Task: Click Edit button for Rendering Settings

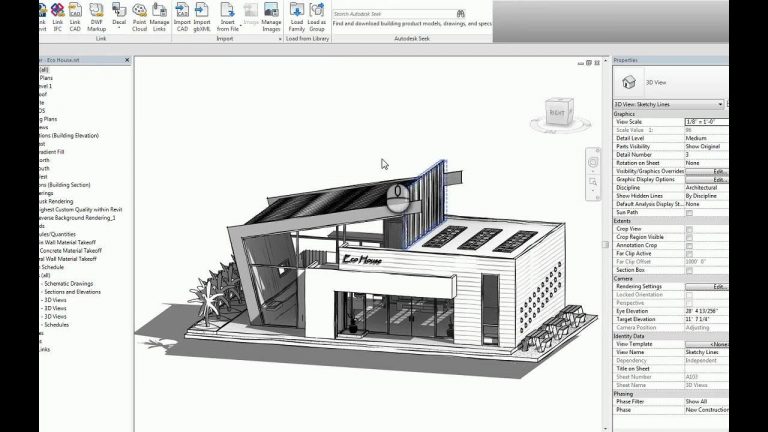Action: (718, 286)
